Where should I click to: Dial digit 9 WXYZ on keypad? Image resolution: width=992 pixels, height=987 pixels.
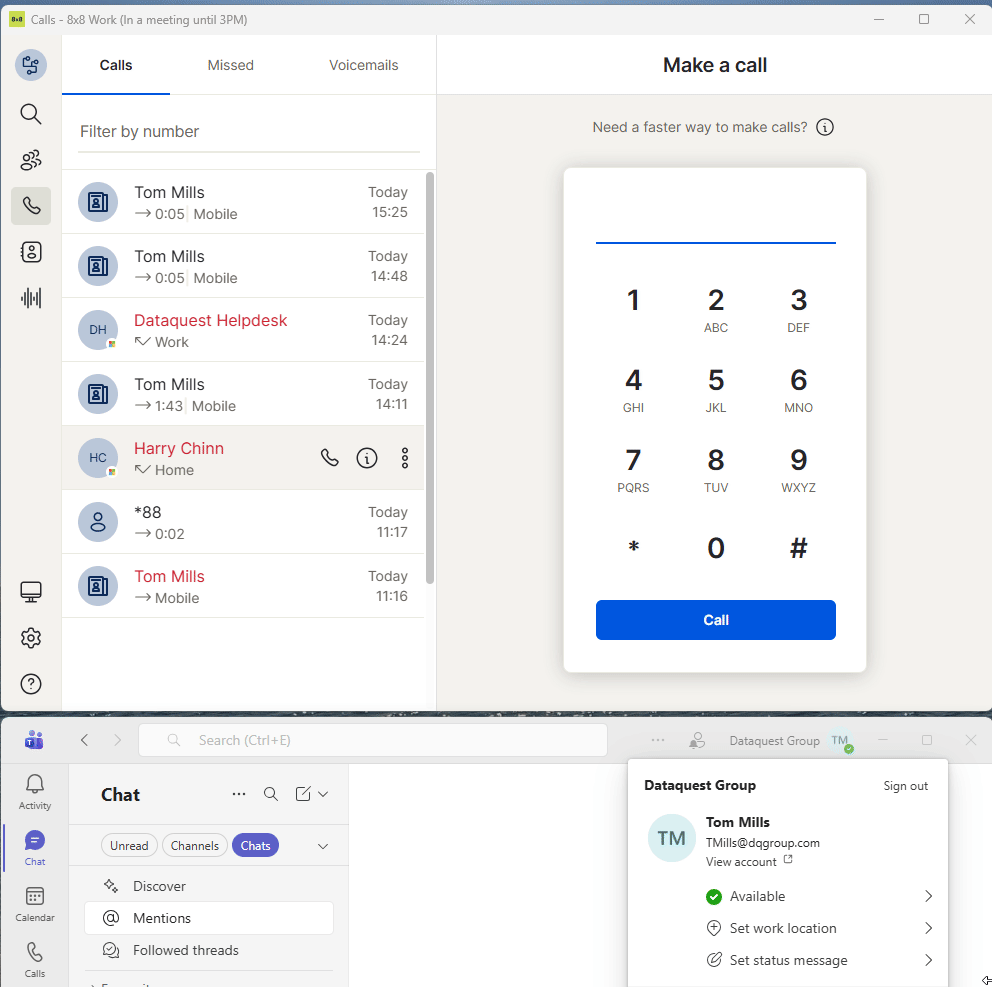[x=798, y=469]
